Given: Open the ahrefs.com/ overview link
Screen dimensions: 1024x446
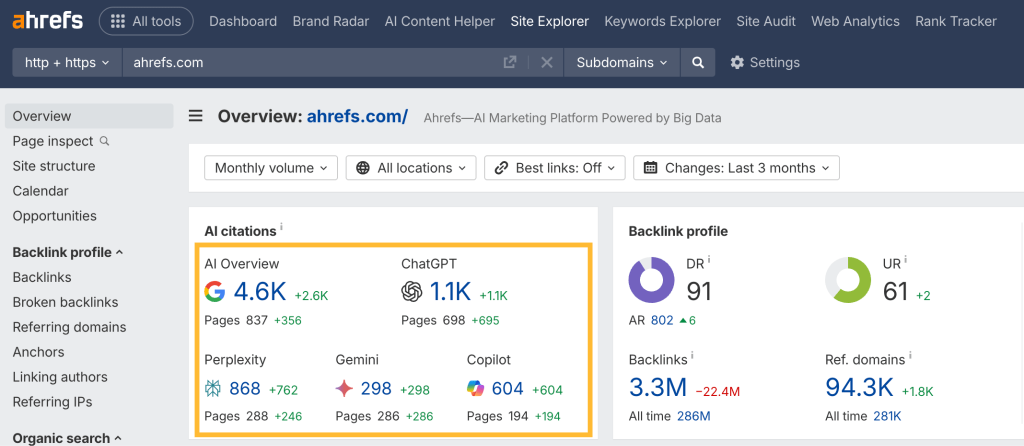Looking at the screenshot, I should 357,117.
